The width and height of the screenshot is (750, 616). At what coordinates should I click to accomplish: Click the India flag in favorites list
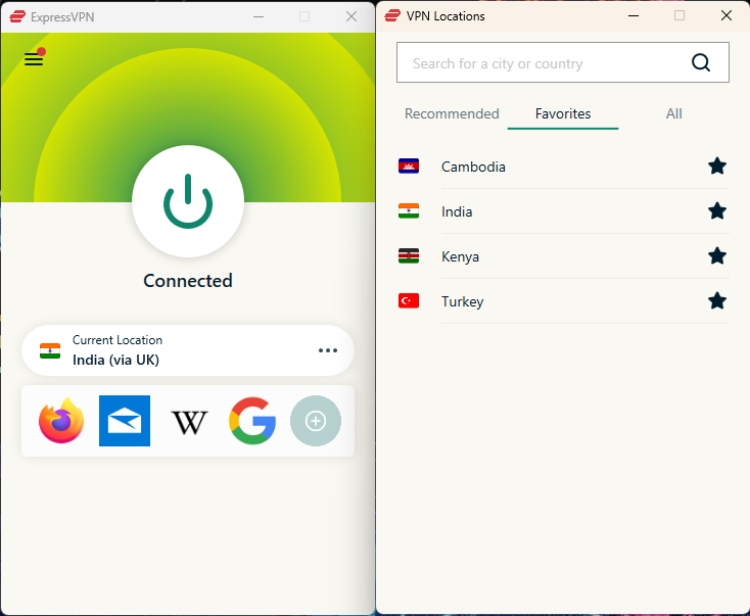[408, 211]
